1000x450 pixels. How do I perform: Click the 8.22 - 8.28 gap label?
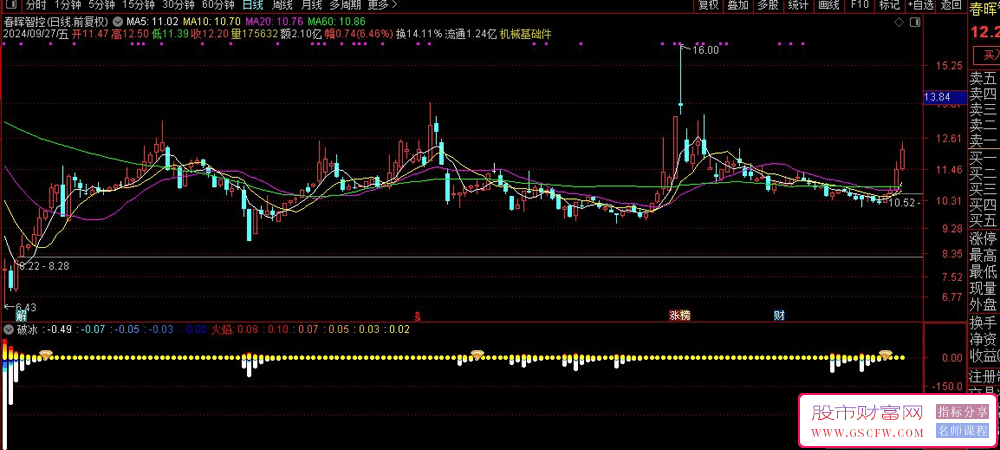point(44,265)
